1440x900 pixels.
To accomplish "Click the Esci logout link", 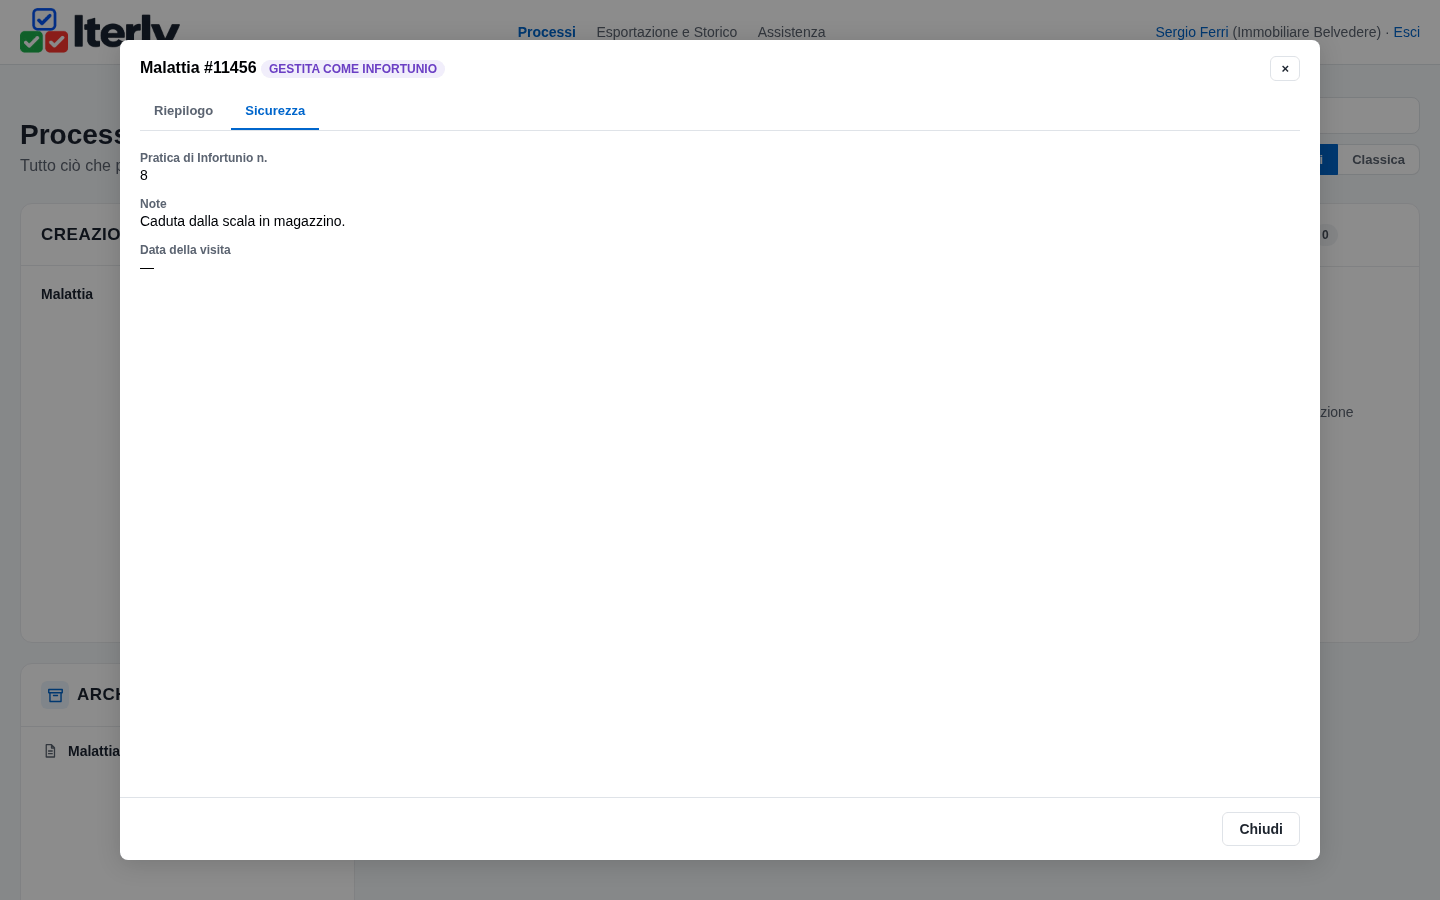I will [1407, 32].
